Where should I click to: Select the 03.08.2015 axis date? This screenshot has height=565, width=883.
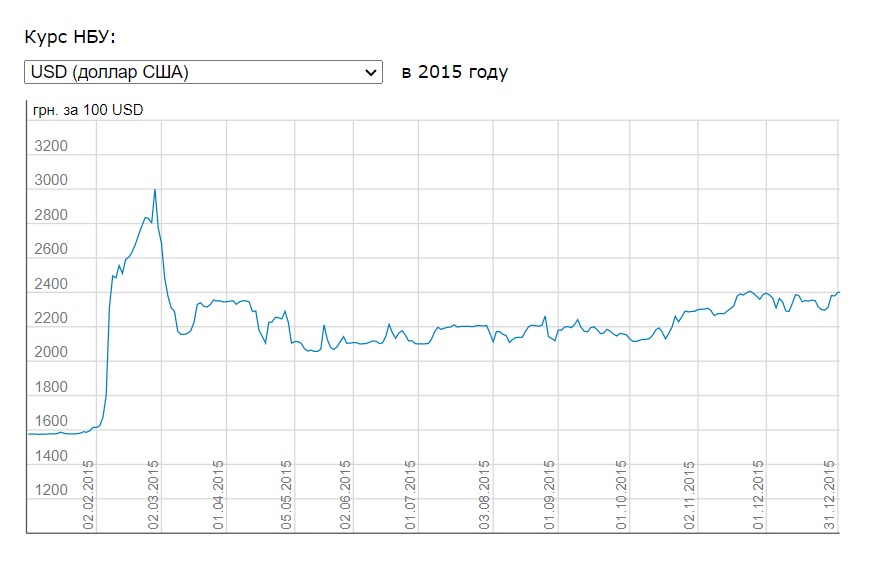(485, 494)
